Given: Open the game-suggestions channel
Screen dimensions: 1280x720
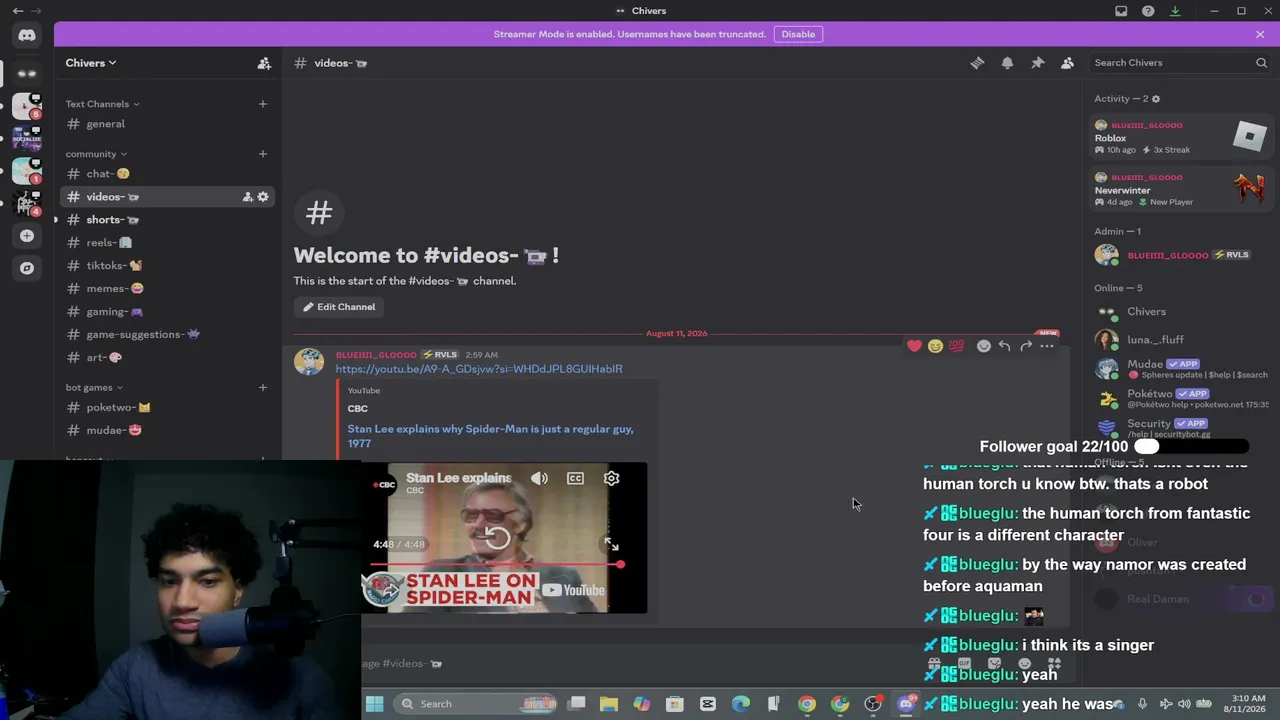Looking at the screenshot, I should click(166, 335).
